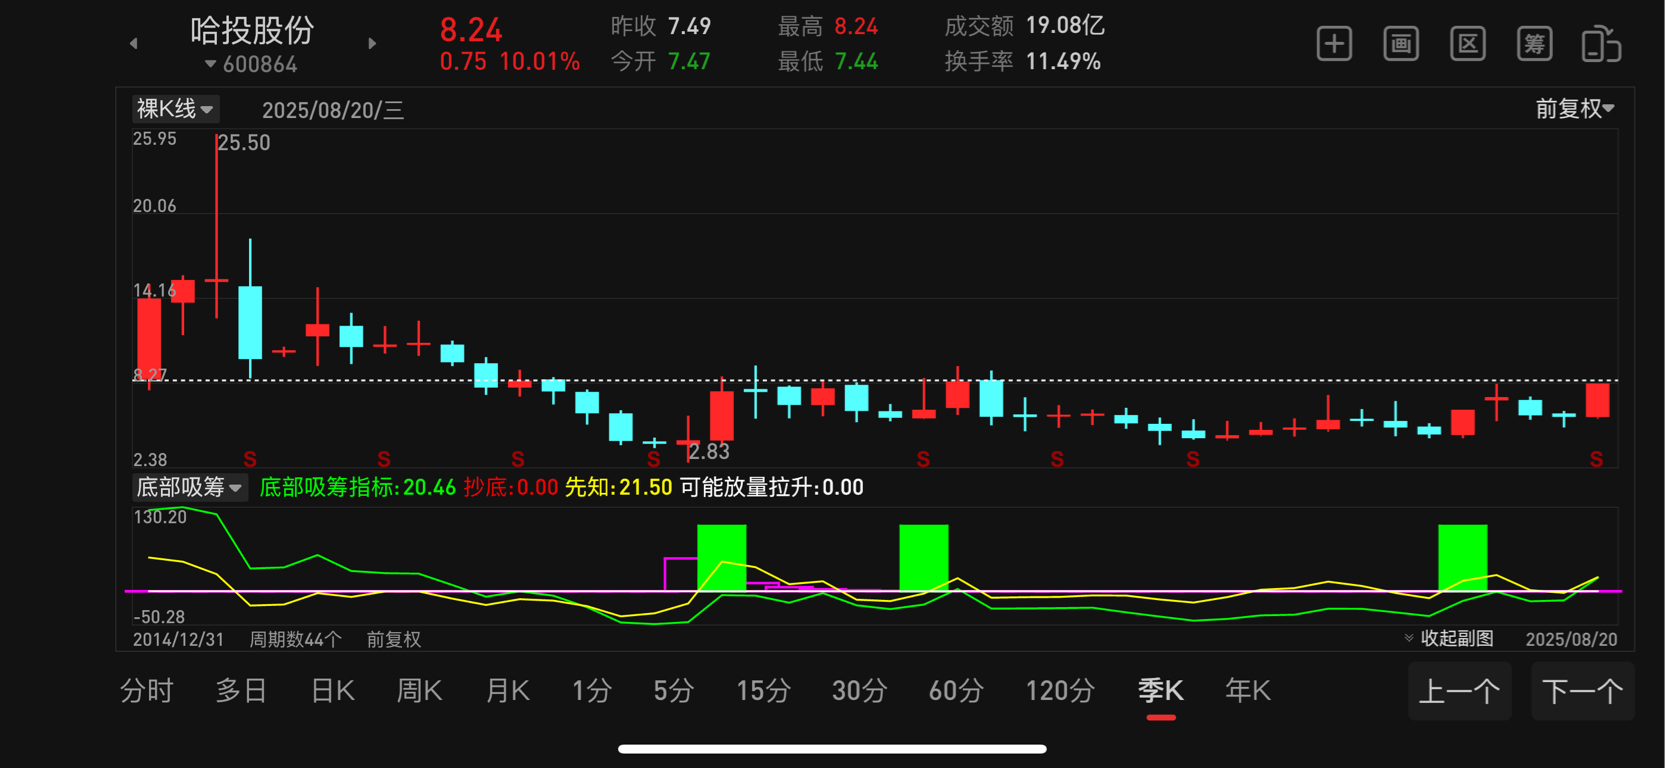The width and height of the screenshot is (1665, 768).
Task: Switch to the 分时 tab
Action: click(x=147, y=691)
